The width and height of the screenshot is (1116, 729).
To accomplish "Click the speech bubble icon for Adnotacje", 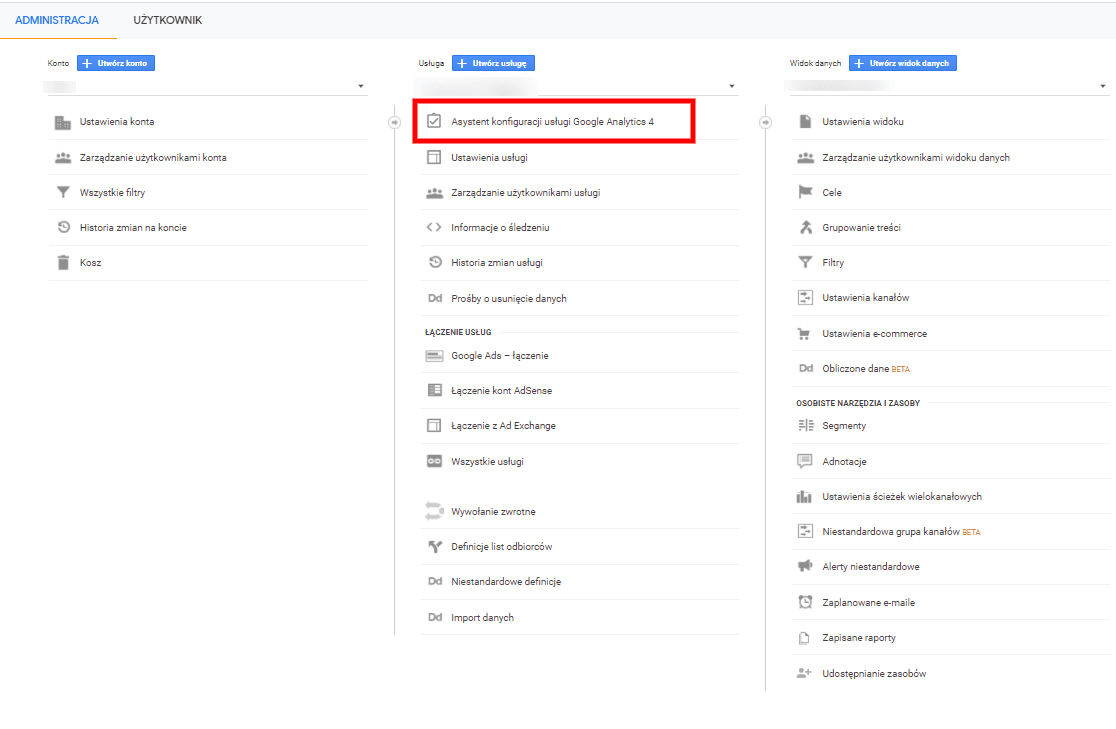I will (x=804, y=461).
